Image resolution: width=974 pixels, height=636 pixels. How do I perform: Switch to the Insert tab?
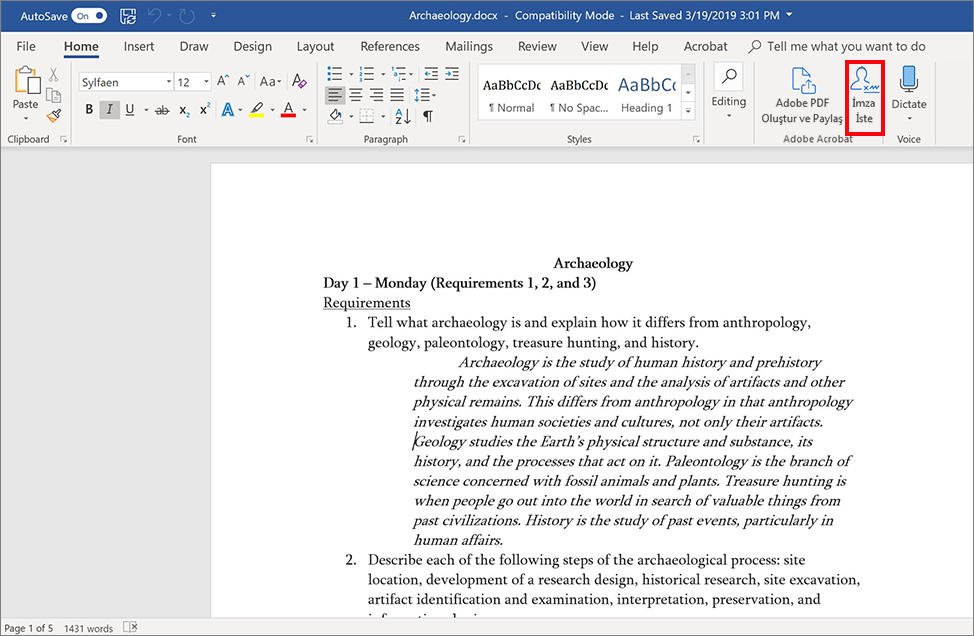139,47
